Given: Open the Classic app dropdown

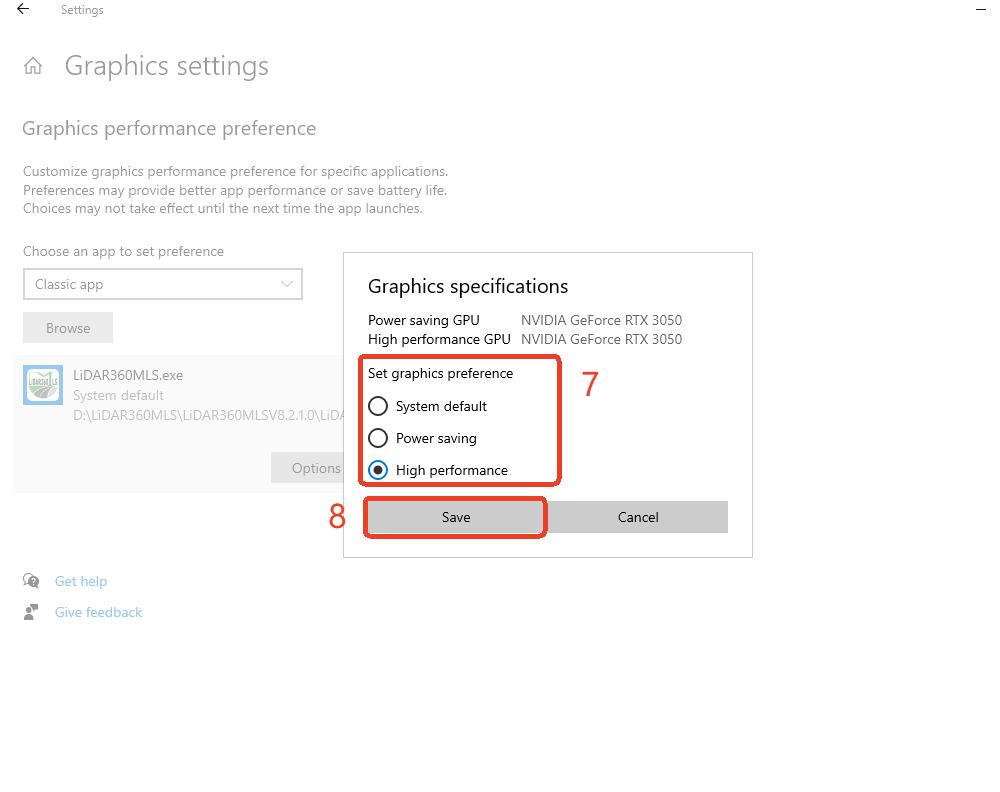Looking at the screenshot, I should [163, 284].
